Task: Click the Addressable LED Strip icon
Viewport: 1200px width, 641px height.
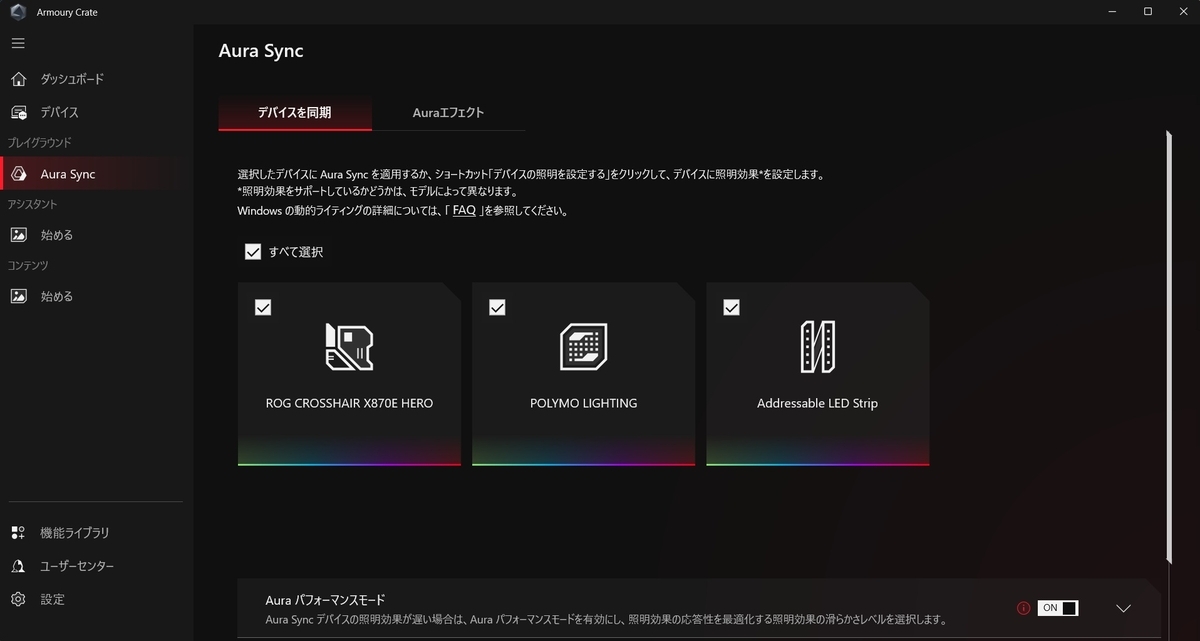Action: (x=817, y=347)
